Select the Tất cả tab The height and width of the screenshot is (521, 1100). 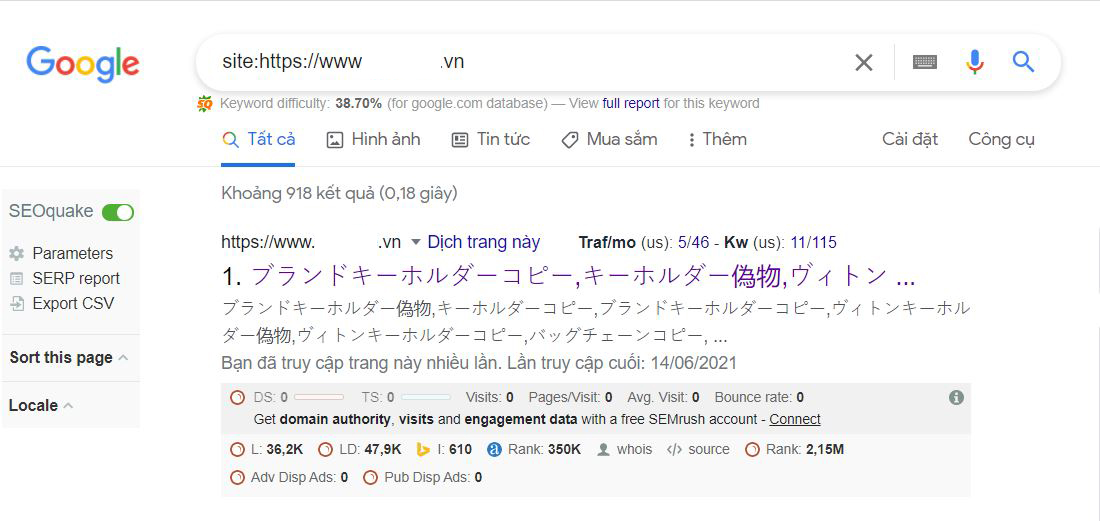click(x=258, y=140)
